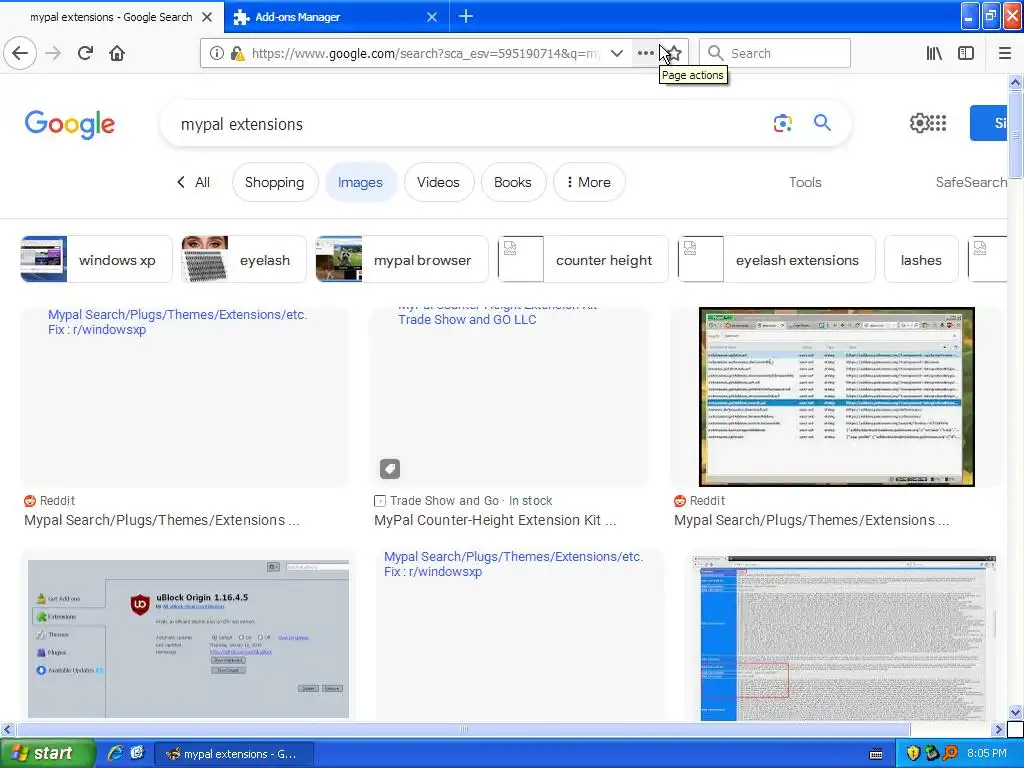Image resolution: width=1024 pixels, height=768 pixels.
Task: Click the horizontal scrollbar thumb
Action: point(463,729)
